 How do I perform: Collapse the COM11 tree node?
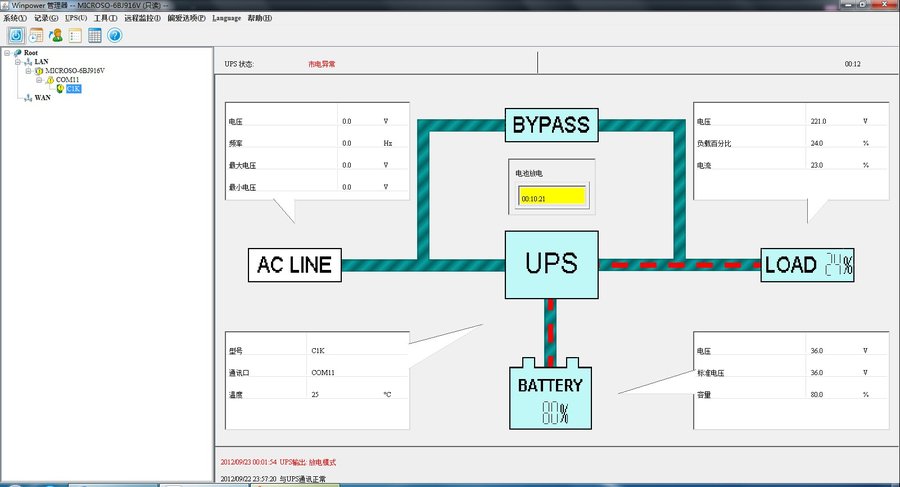(x=38, y=80)
